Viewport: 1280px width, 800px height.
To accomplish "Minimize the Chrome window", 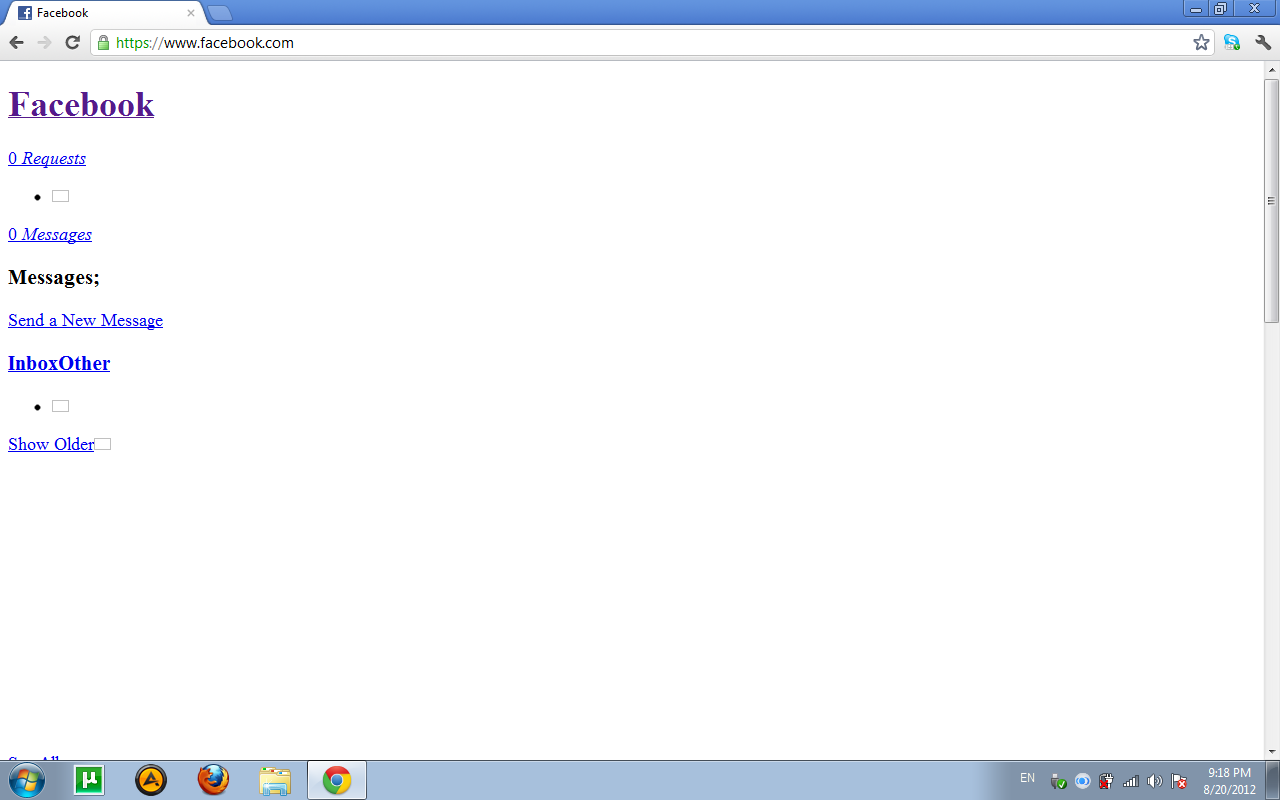I will [1196, 9].
